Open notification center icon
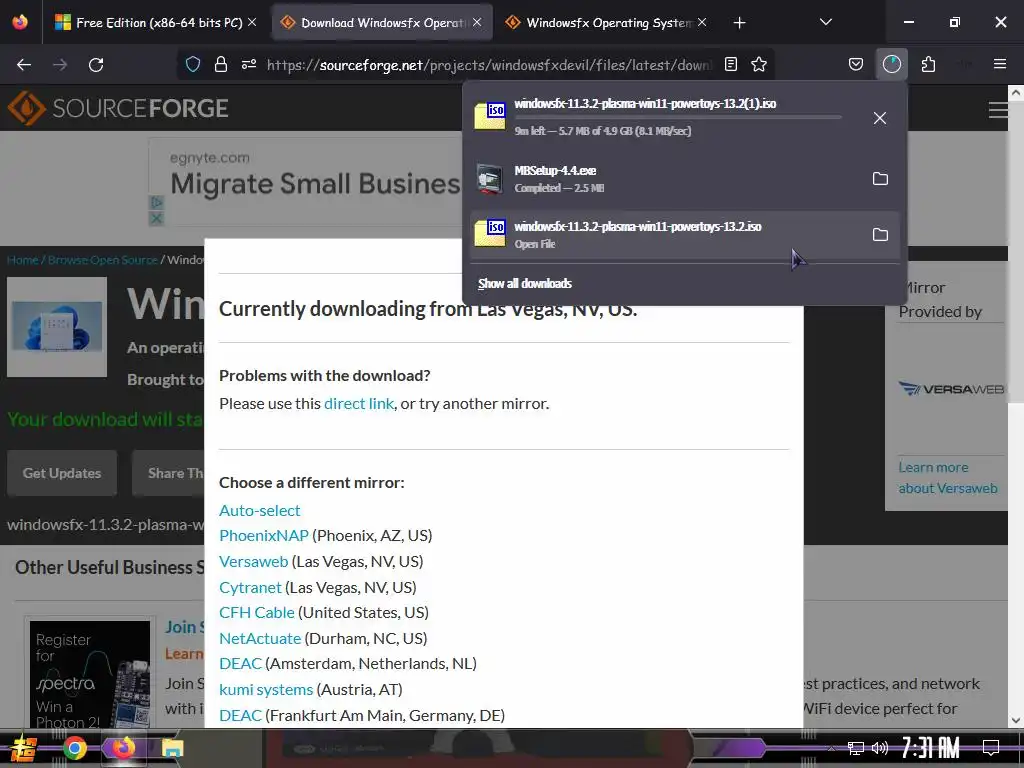This screenshot has width=1024, height=768. tap(991, 748)
